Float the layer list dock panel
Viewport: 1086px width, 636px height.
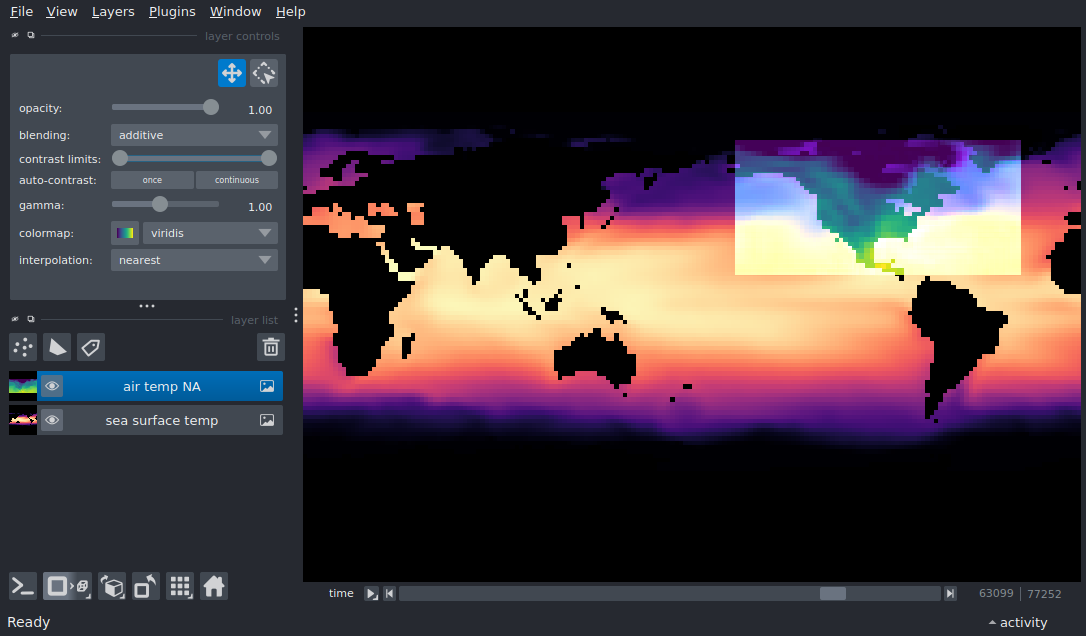30,319
